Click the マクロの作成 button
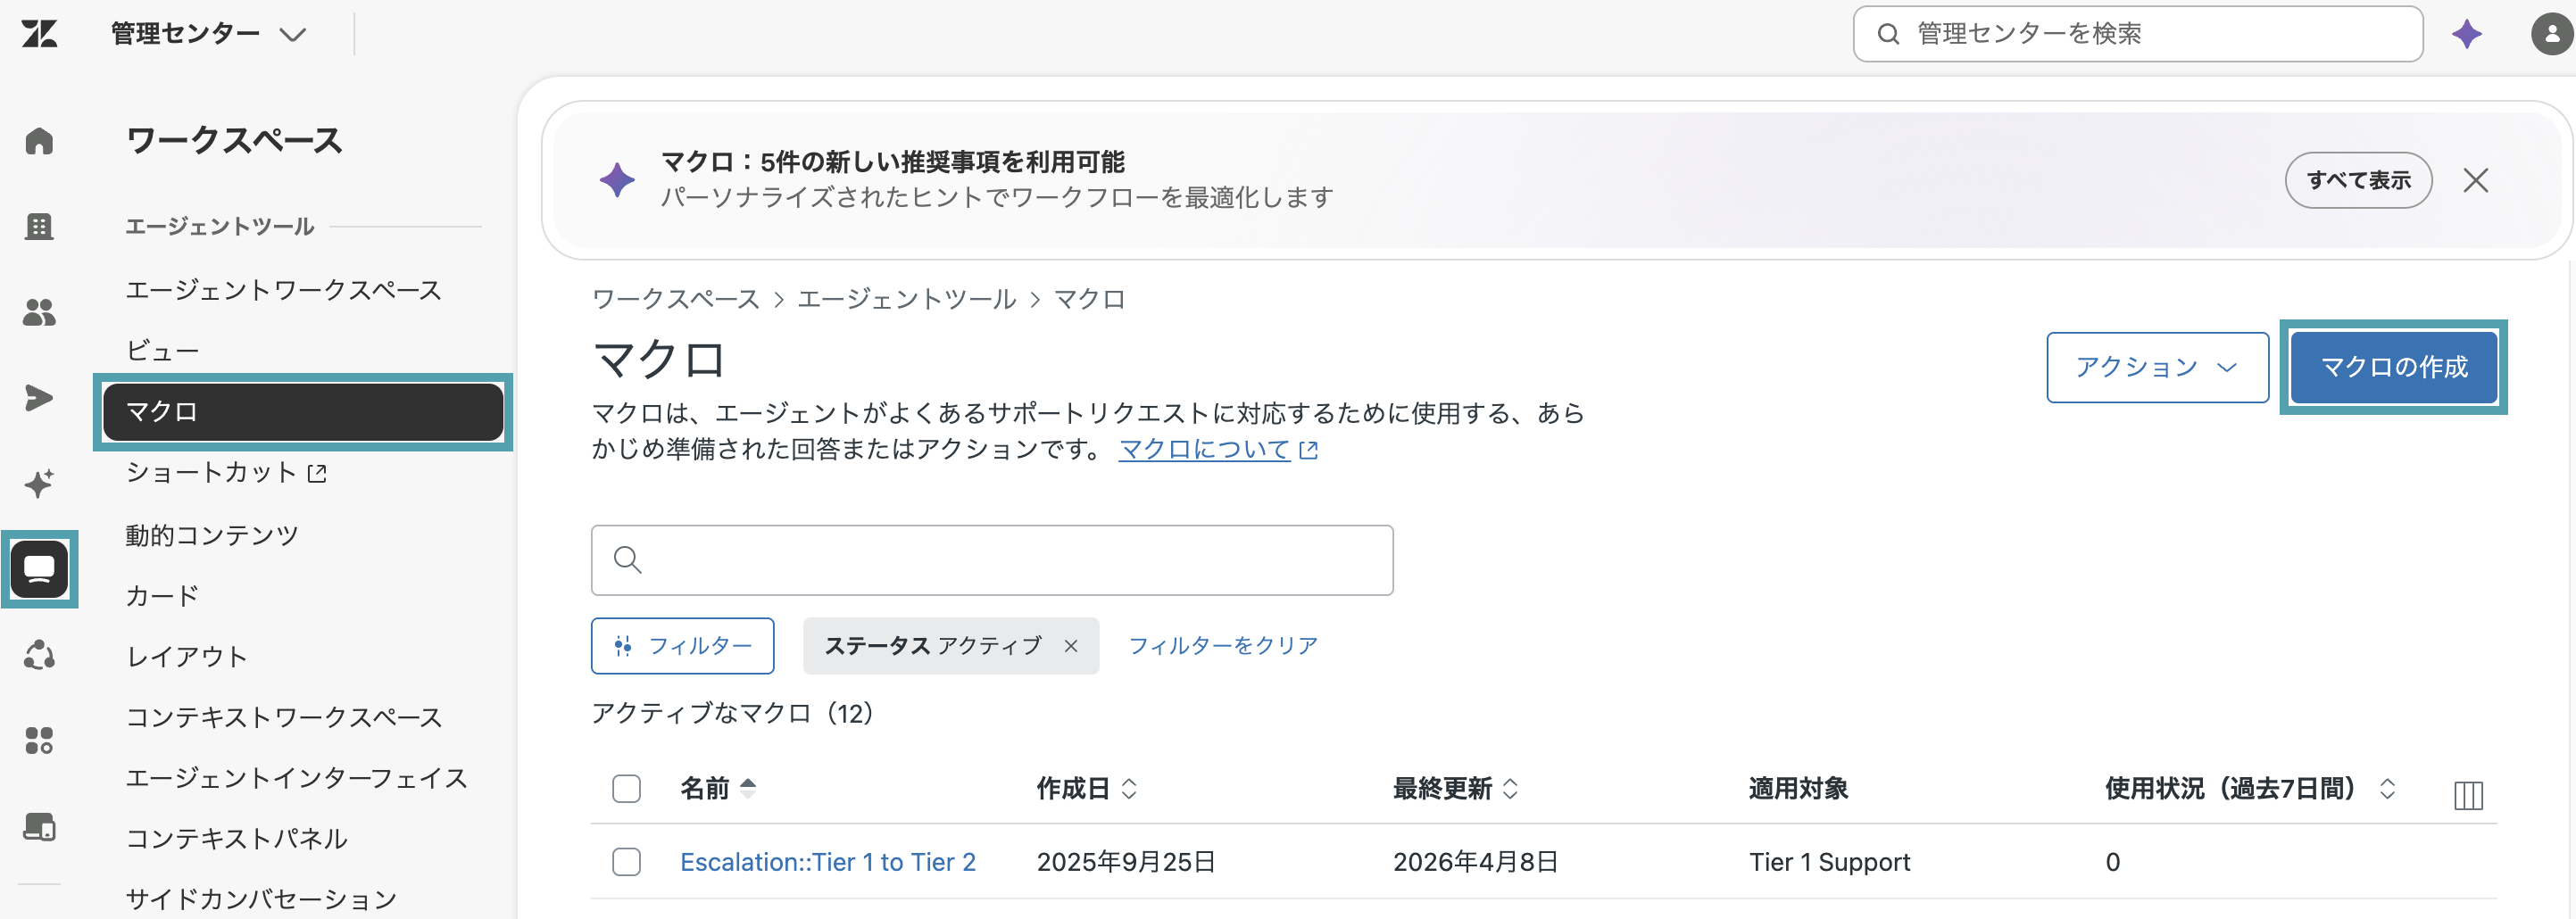 click(2393, 367)
